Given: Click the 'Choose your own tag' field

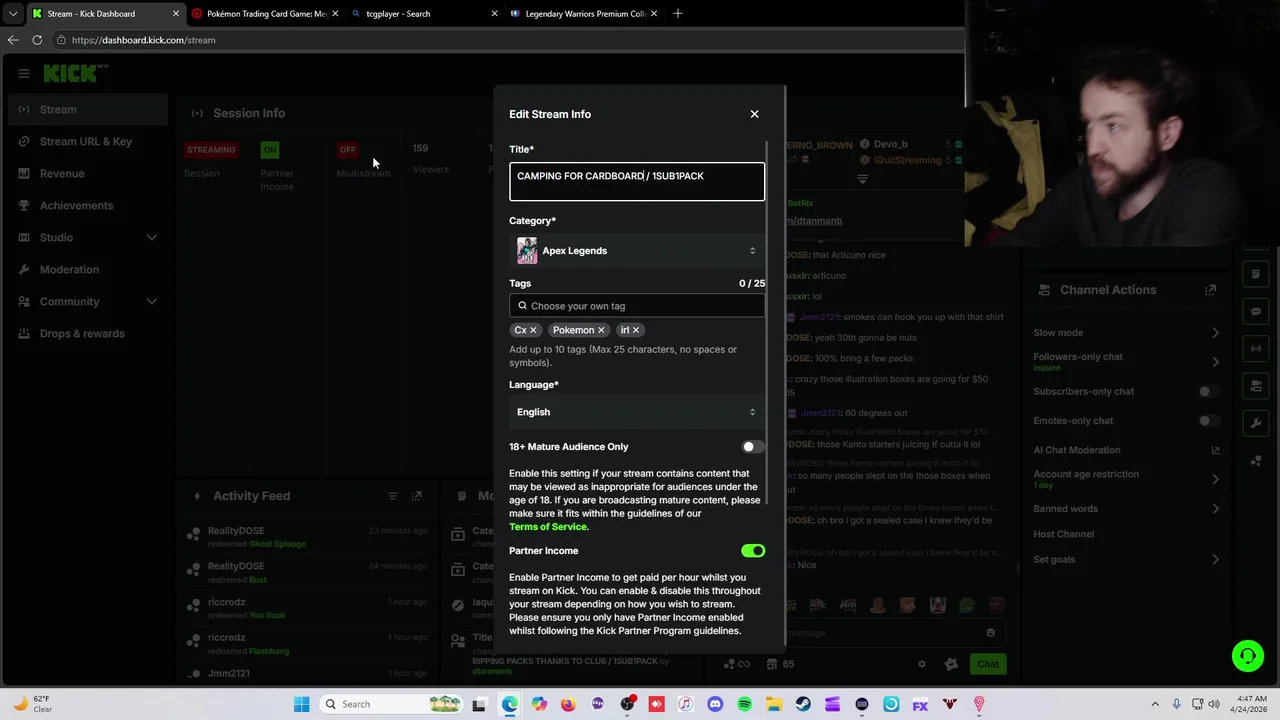Looking at the screenshot, I should click(x=637, y=306).
